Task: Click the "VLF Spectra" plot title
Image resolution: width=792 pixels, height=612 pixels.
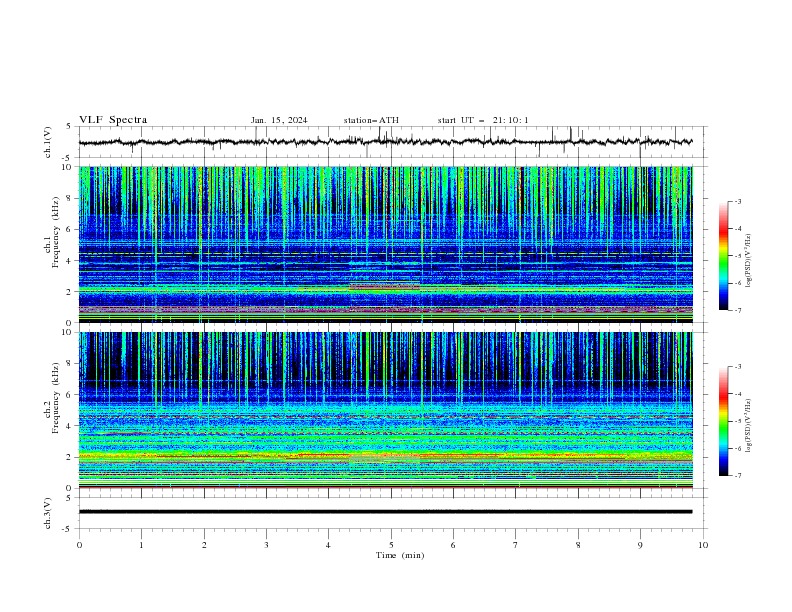Action: (113, 120)
